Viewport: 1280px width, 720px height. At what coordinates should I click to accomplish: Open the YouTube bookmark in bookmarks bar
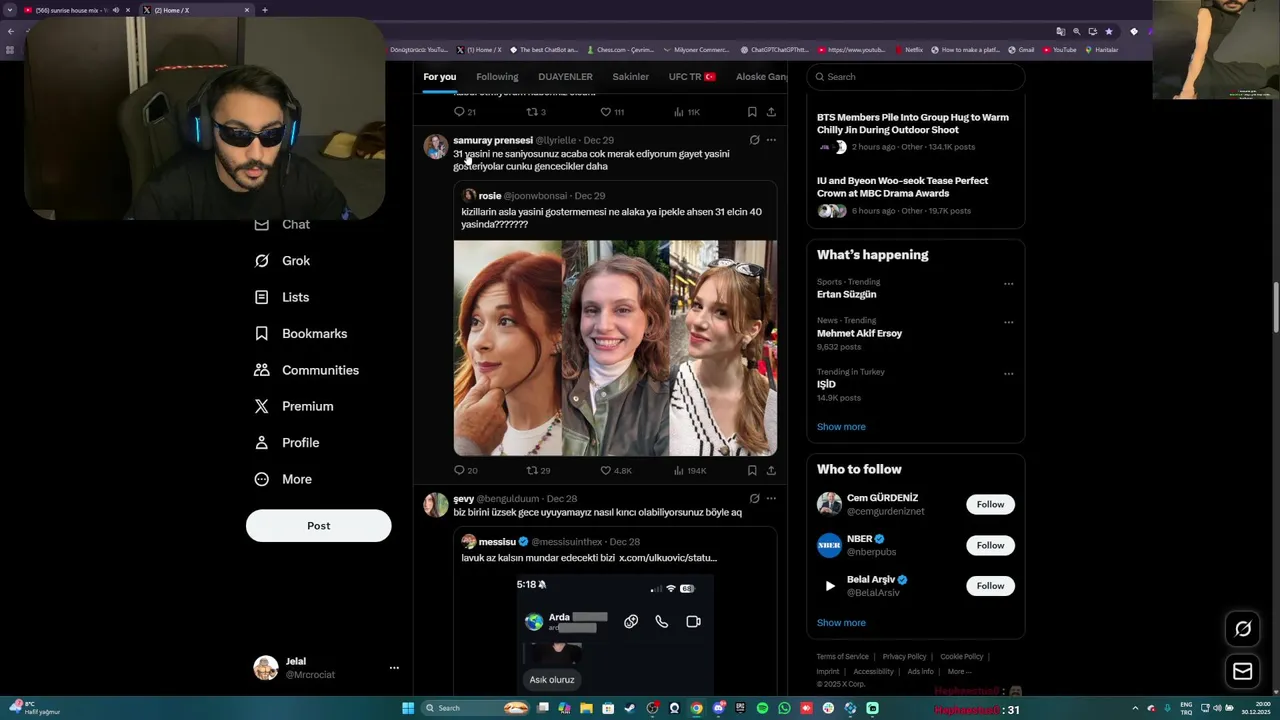tap(1059, 50)
